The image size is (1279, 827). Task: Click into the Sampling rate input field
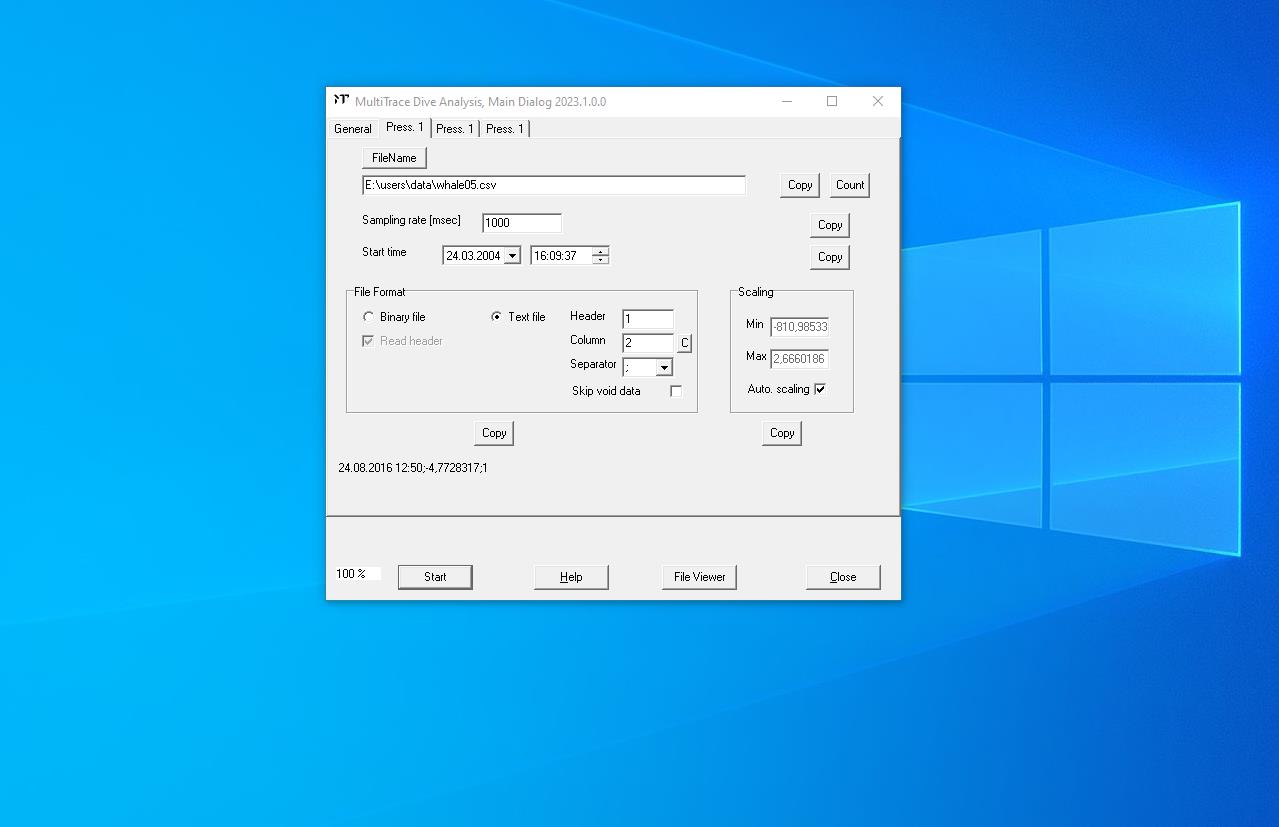click(x=521, y=223)
